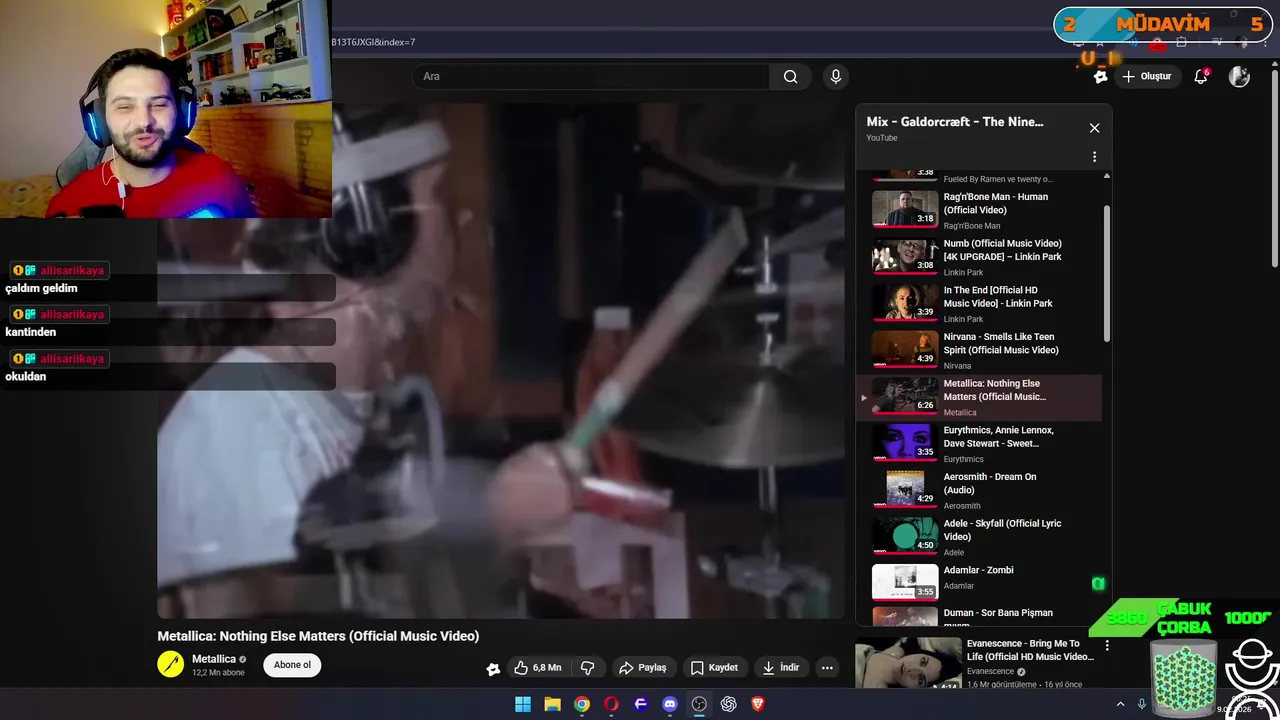Click Evanescence video thumbnail
1280x720 pixels.
point(908,663)
